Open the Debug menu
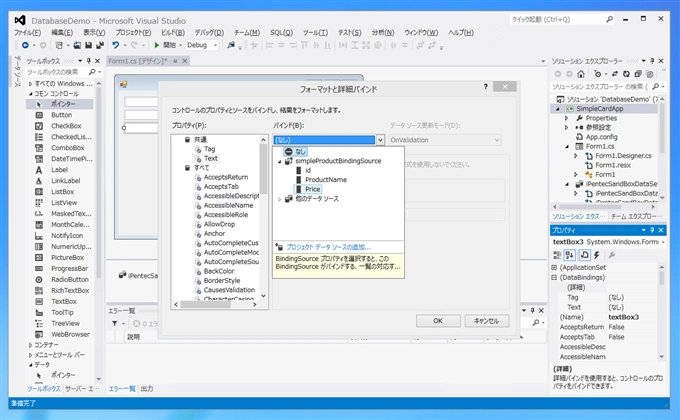Viewport: 680px width, 420px height. click(209, 33)
